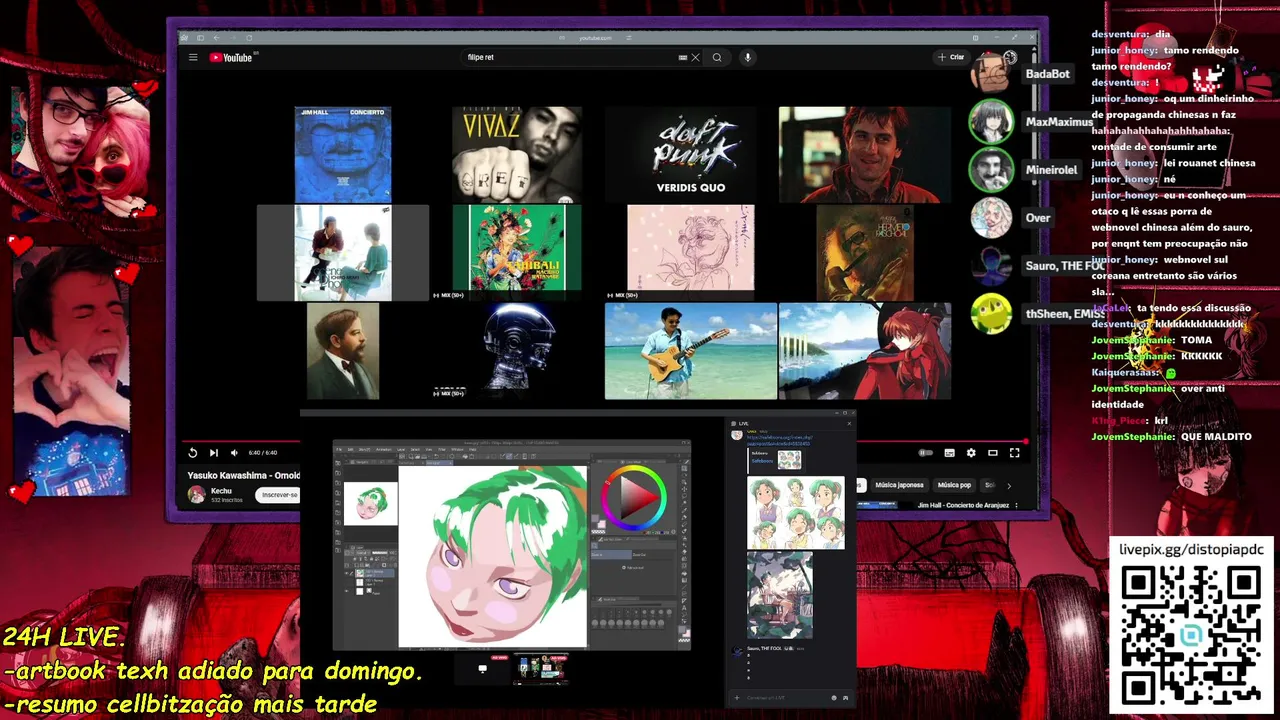
Task: Open the pink flower sketch mix thumbnail
Action: click(691, 252)
